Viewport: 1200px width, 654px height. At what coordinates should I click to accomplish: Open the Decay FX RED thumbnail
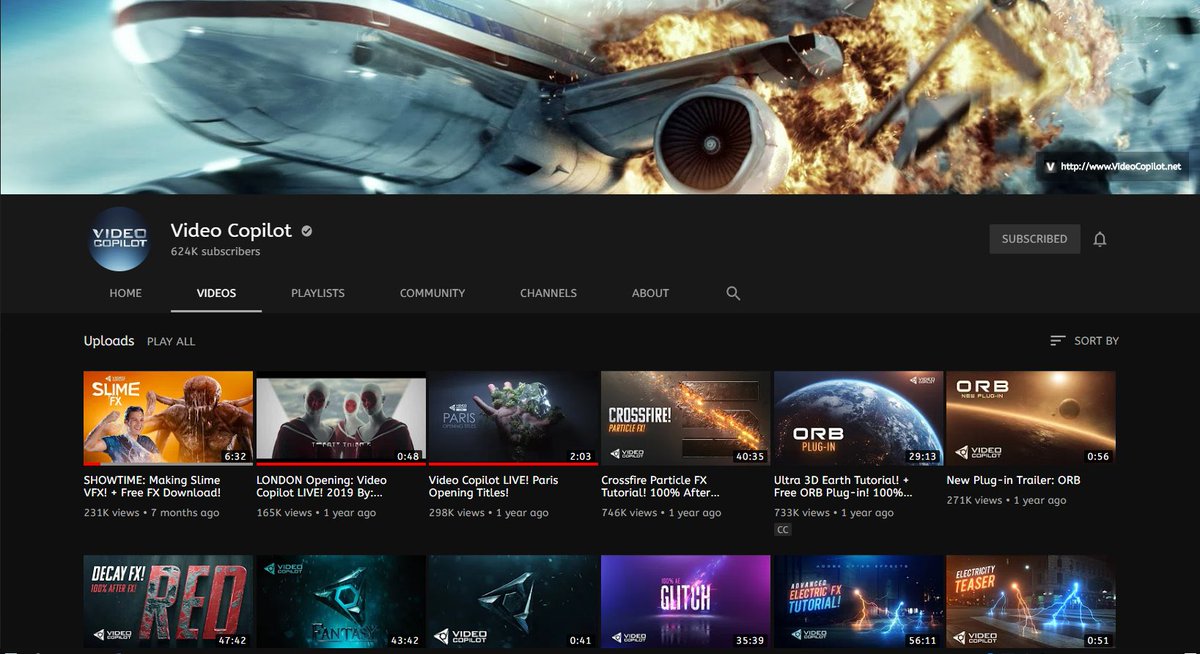pos(168,603)
